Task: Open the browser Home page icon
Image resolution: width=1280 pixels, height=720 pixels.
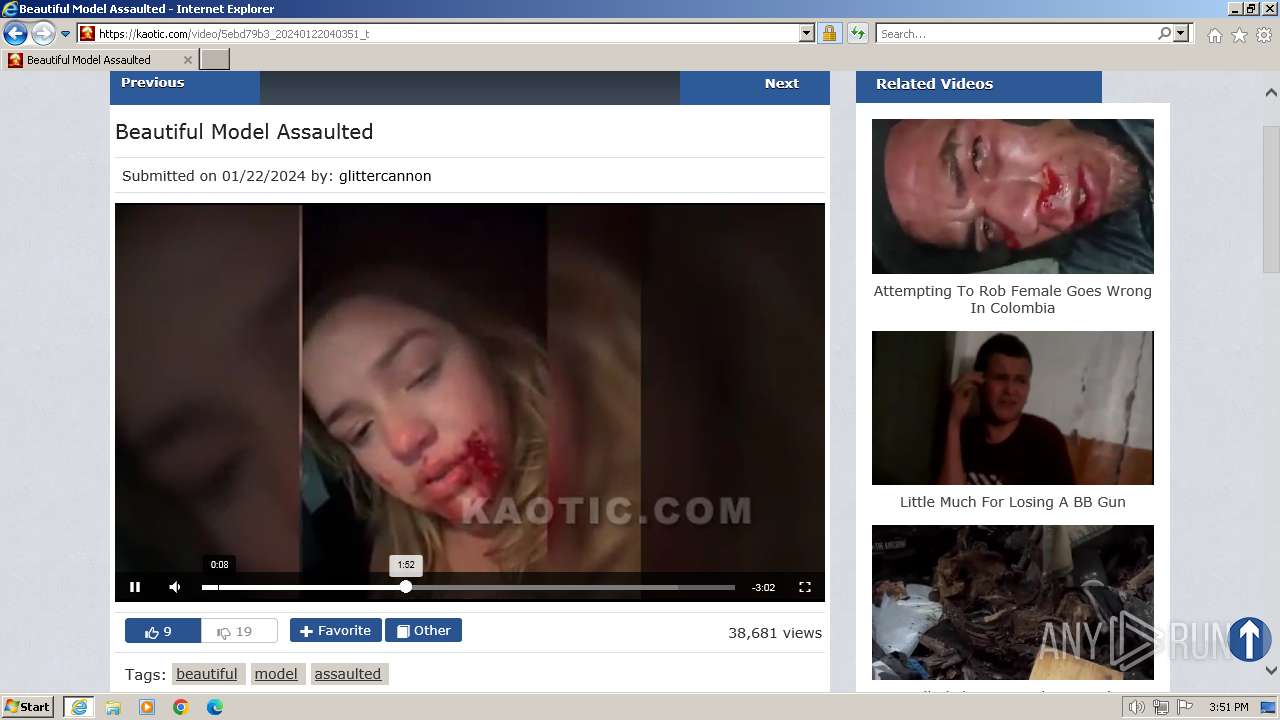Action: 1214,35
